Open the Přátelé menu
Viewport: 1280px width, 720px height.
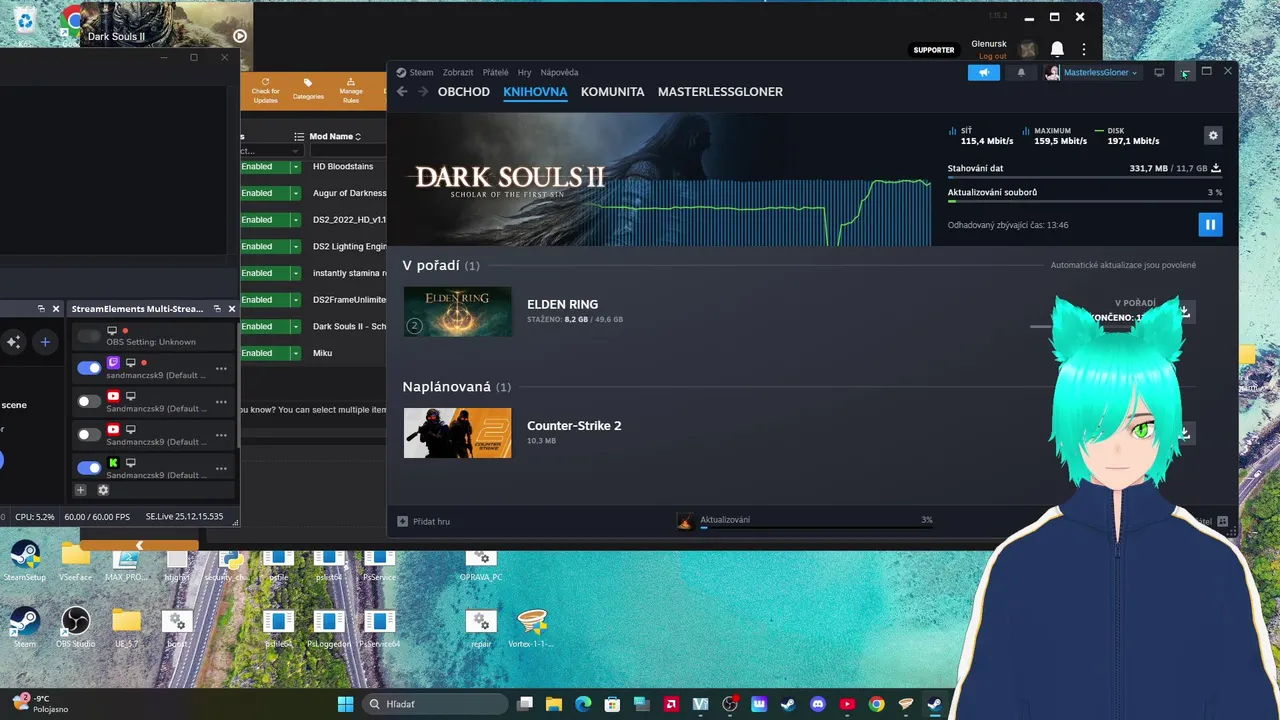(496, 72)
